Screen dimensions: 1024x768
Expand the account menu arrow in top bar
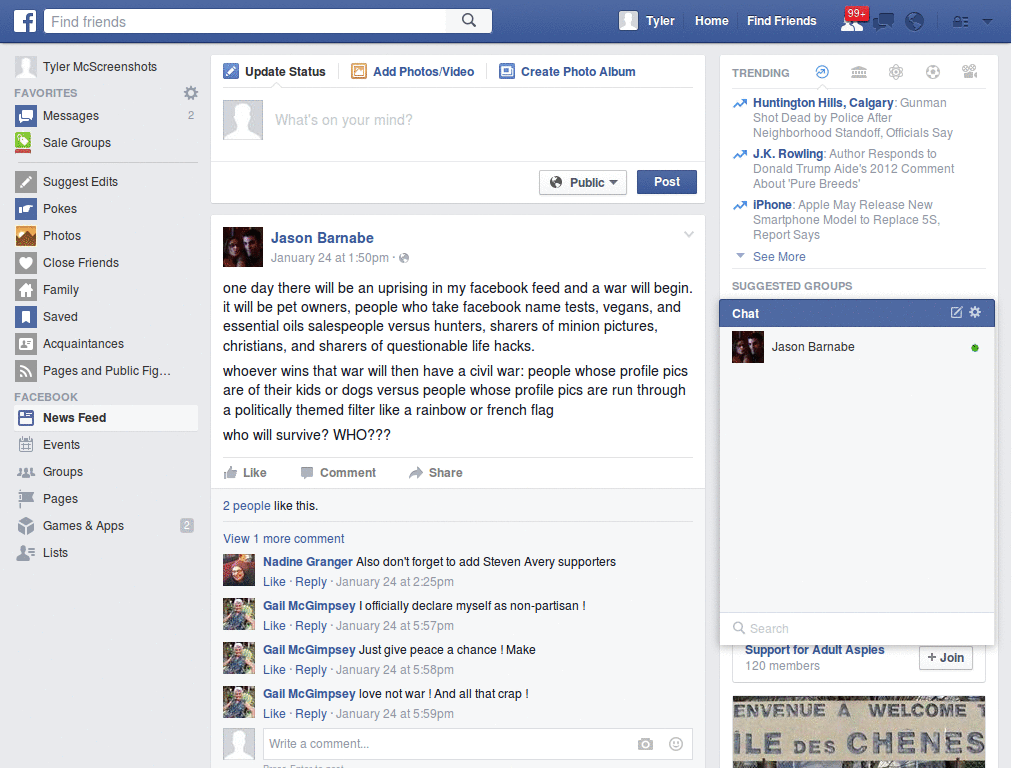coord(987,22)
